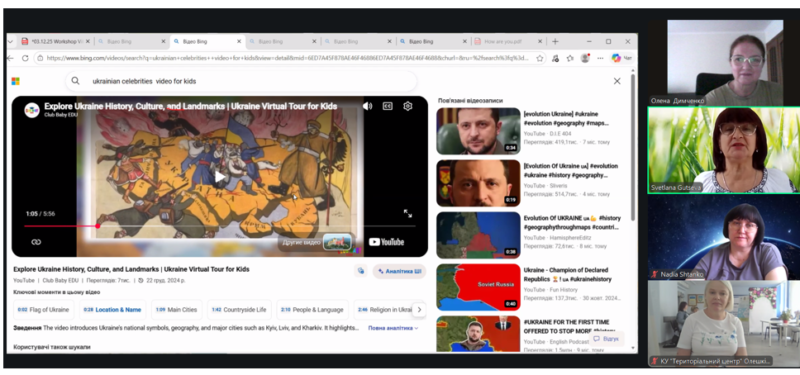Jump to 'Religion in Ukraine' key moment
This screenshot has width=800, height=375.
385,310
